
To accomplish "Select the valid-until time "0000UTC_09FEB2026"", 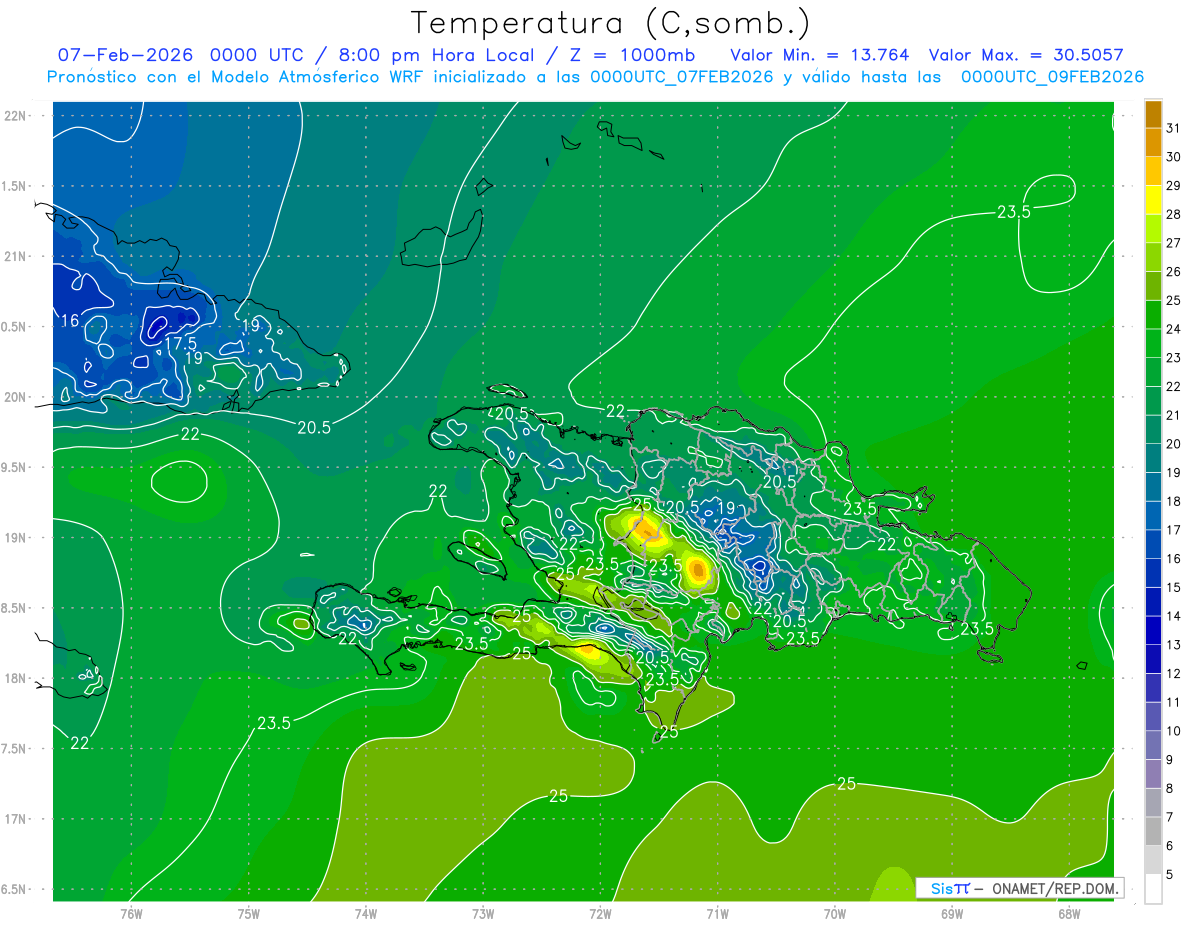I will (1052, 77).
